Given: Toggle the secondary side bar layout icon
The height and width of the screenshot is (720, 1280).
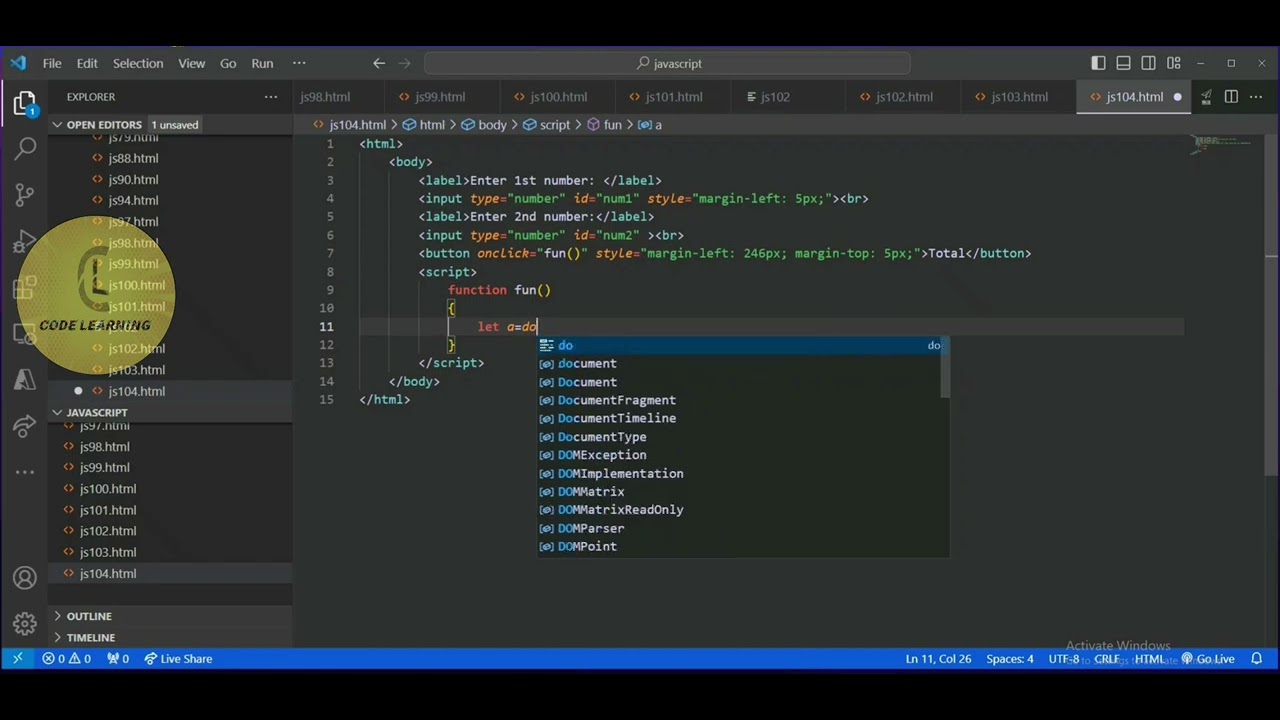Looking at the screenshot, I should coord(1148,63).
